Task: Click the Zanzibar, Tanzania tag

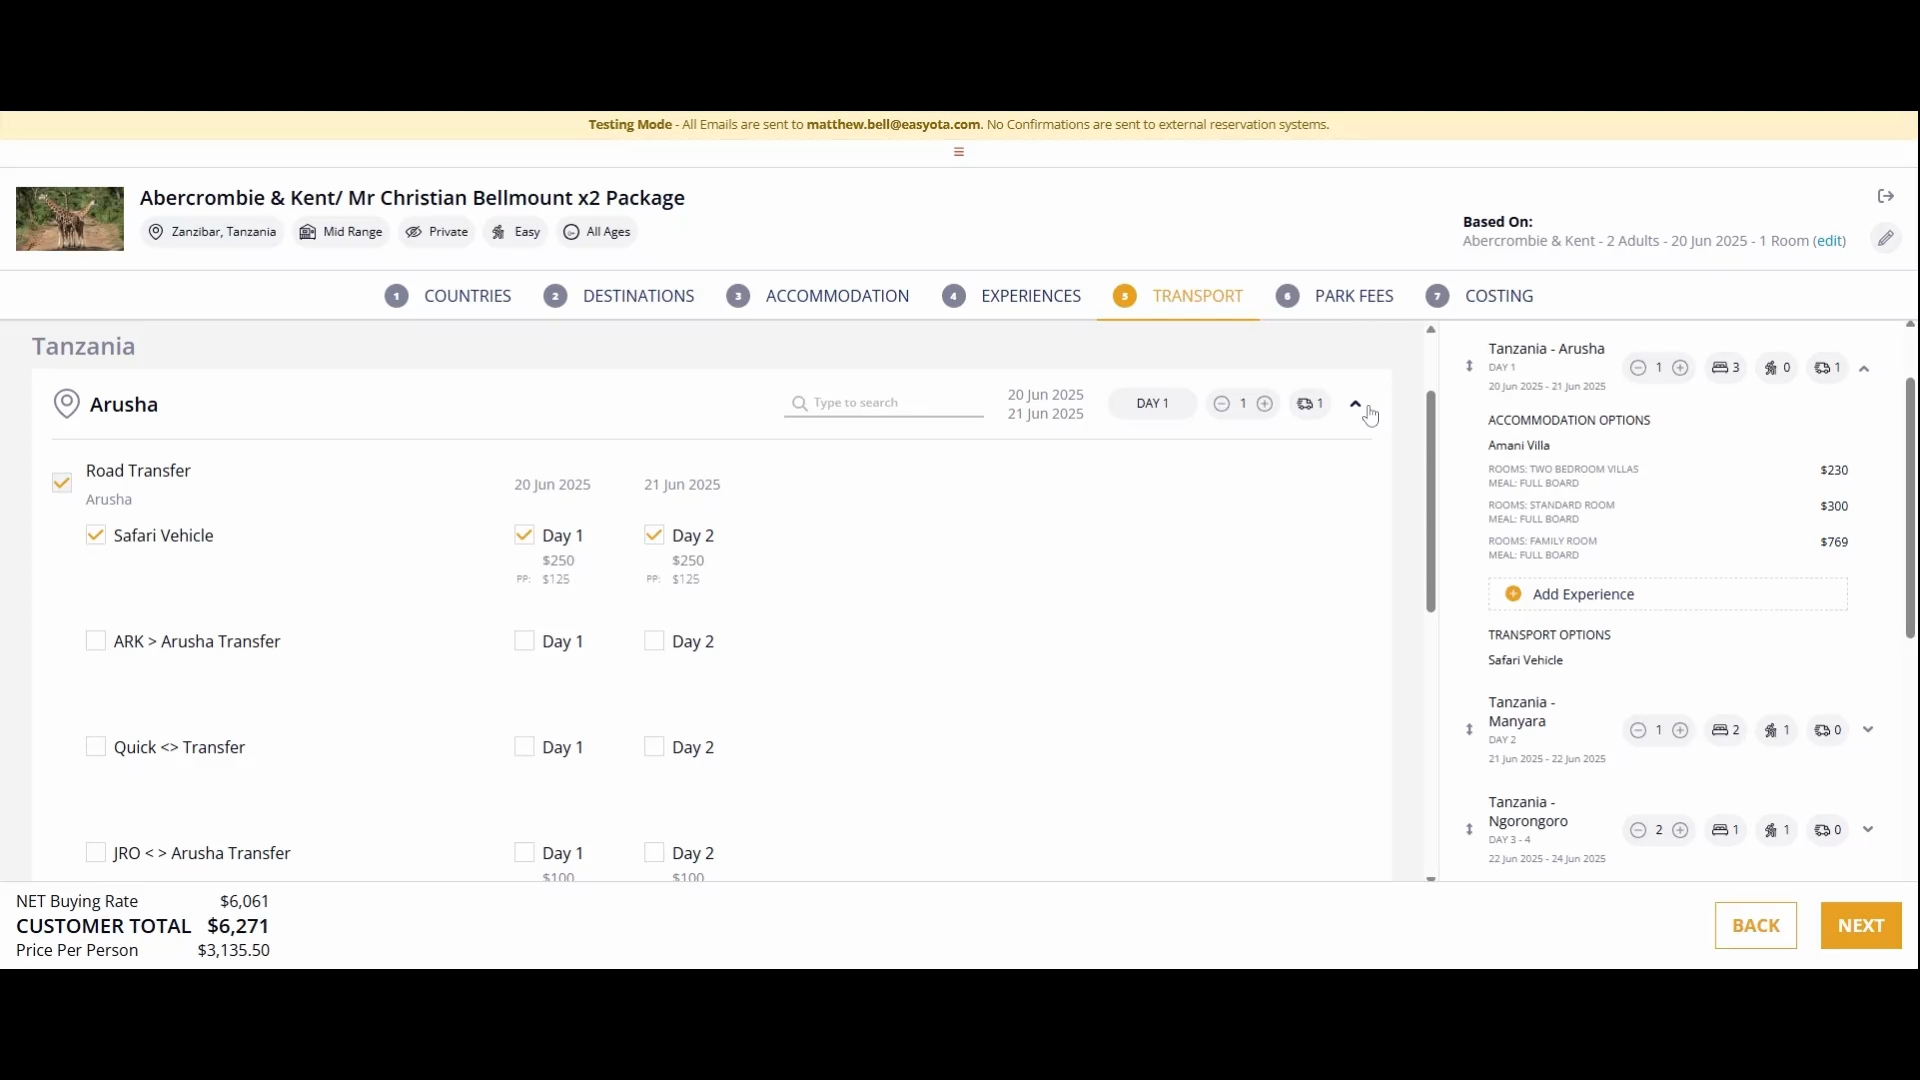Action: [212, 232]
